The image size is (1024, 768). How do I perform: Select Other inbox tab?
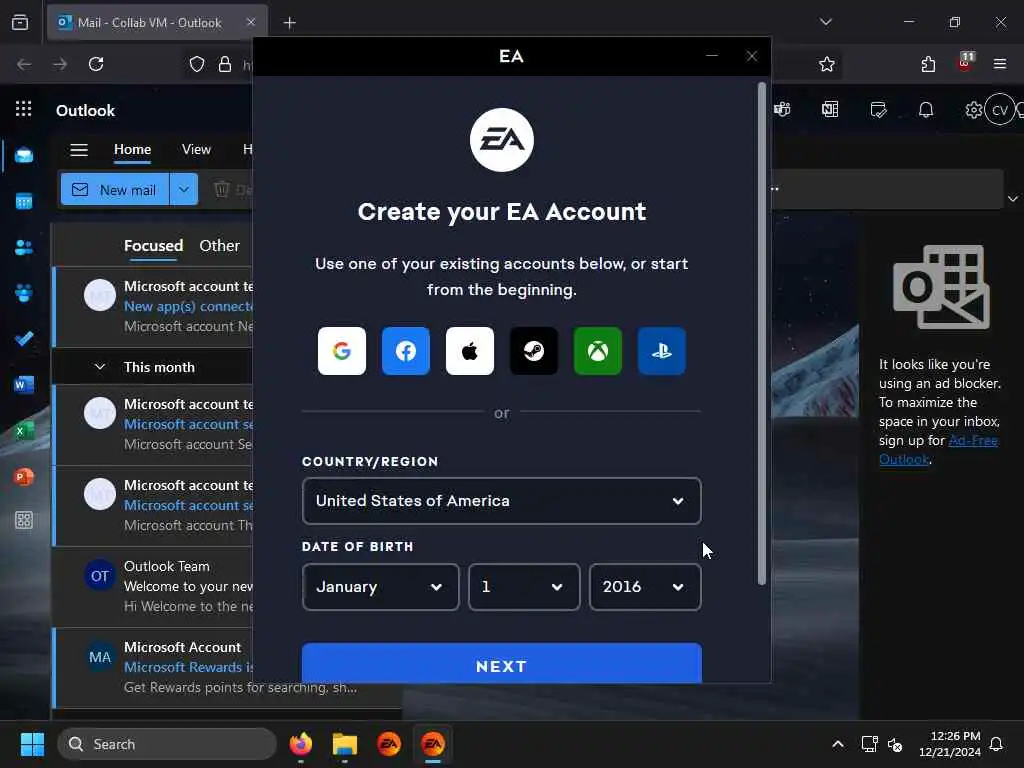[x=219, y=246]
